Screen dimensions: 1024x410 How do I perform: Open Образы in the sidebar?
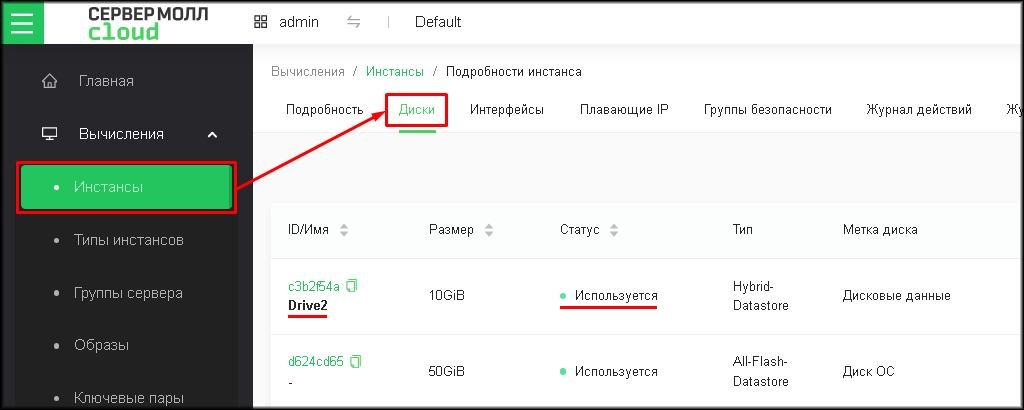[x=101, y=345]
